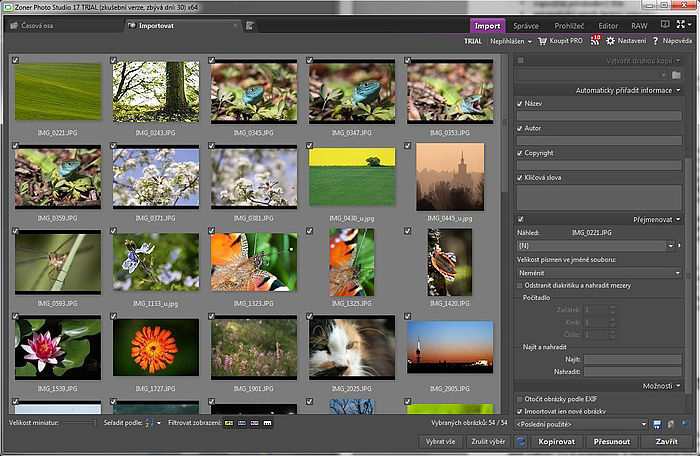
Task: Uncheck the Název checkbox
Action: [x=520, y=103]
